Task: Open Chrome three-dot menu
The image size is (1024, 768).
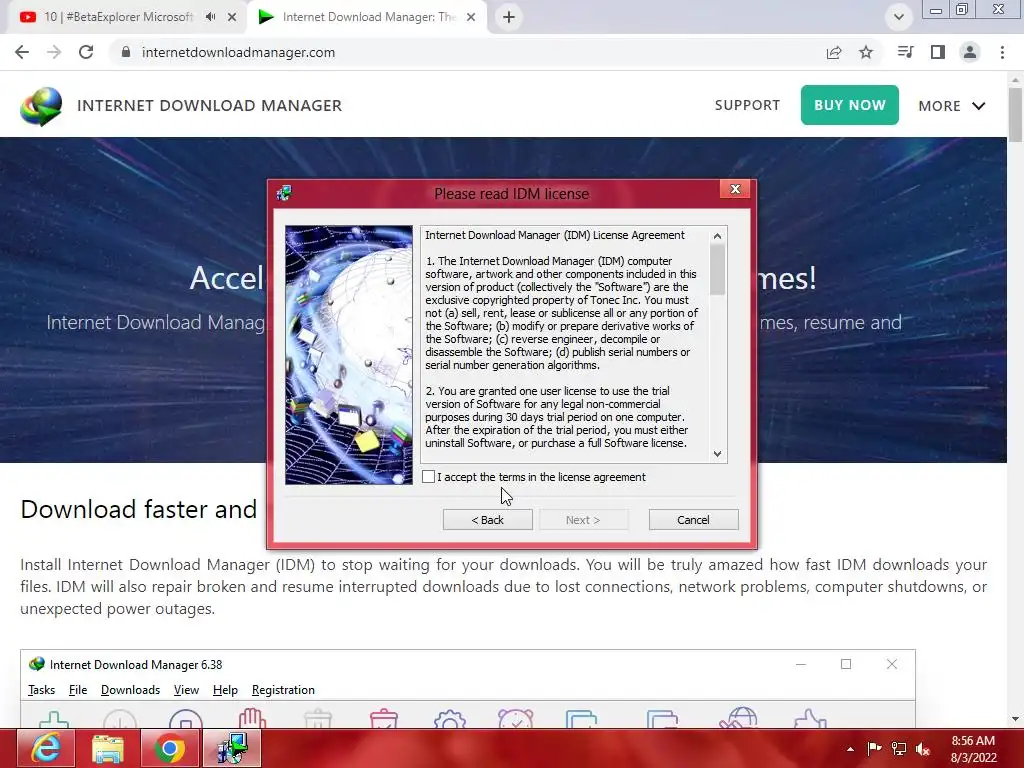Action: tap(1002, 52)
